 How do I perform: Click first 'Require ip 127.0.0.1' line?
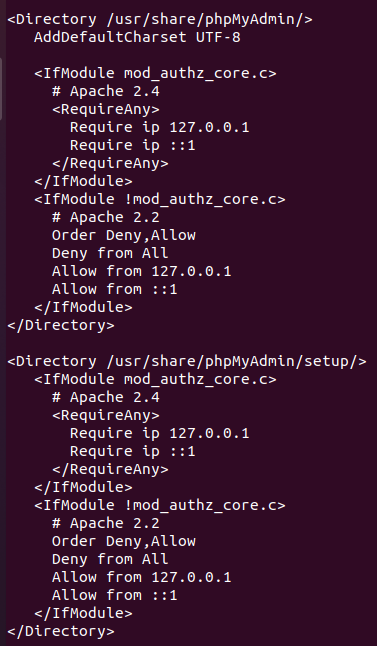(x=160, y=127)
